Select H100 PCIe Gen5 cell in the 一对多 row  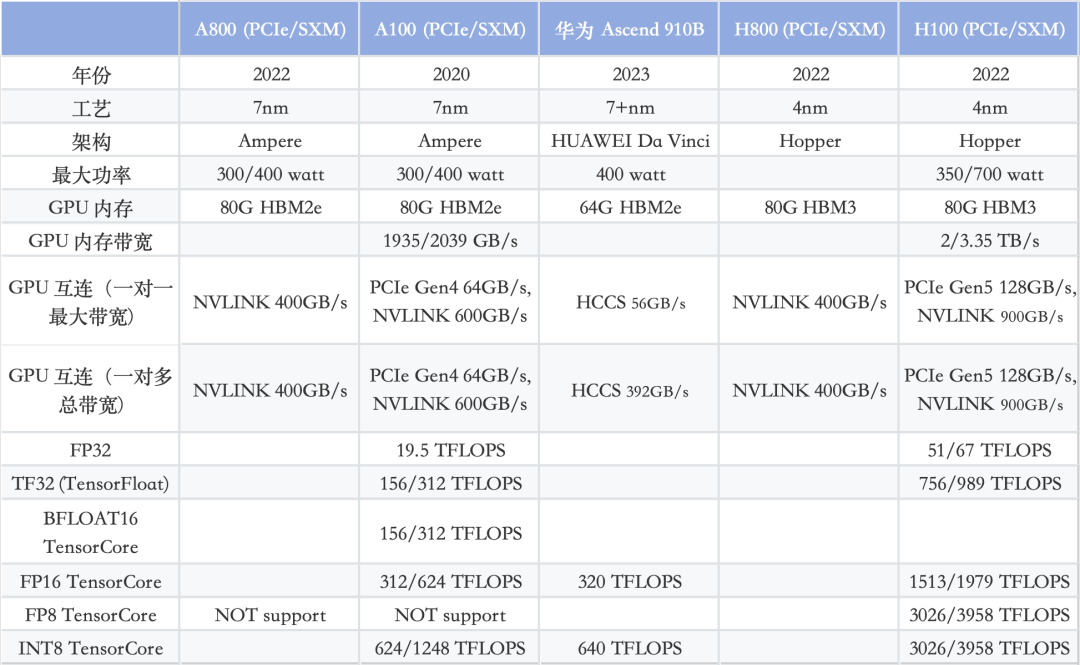[990, 389]
